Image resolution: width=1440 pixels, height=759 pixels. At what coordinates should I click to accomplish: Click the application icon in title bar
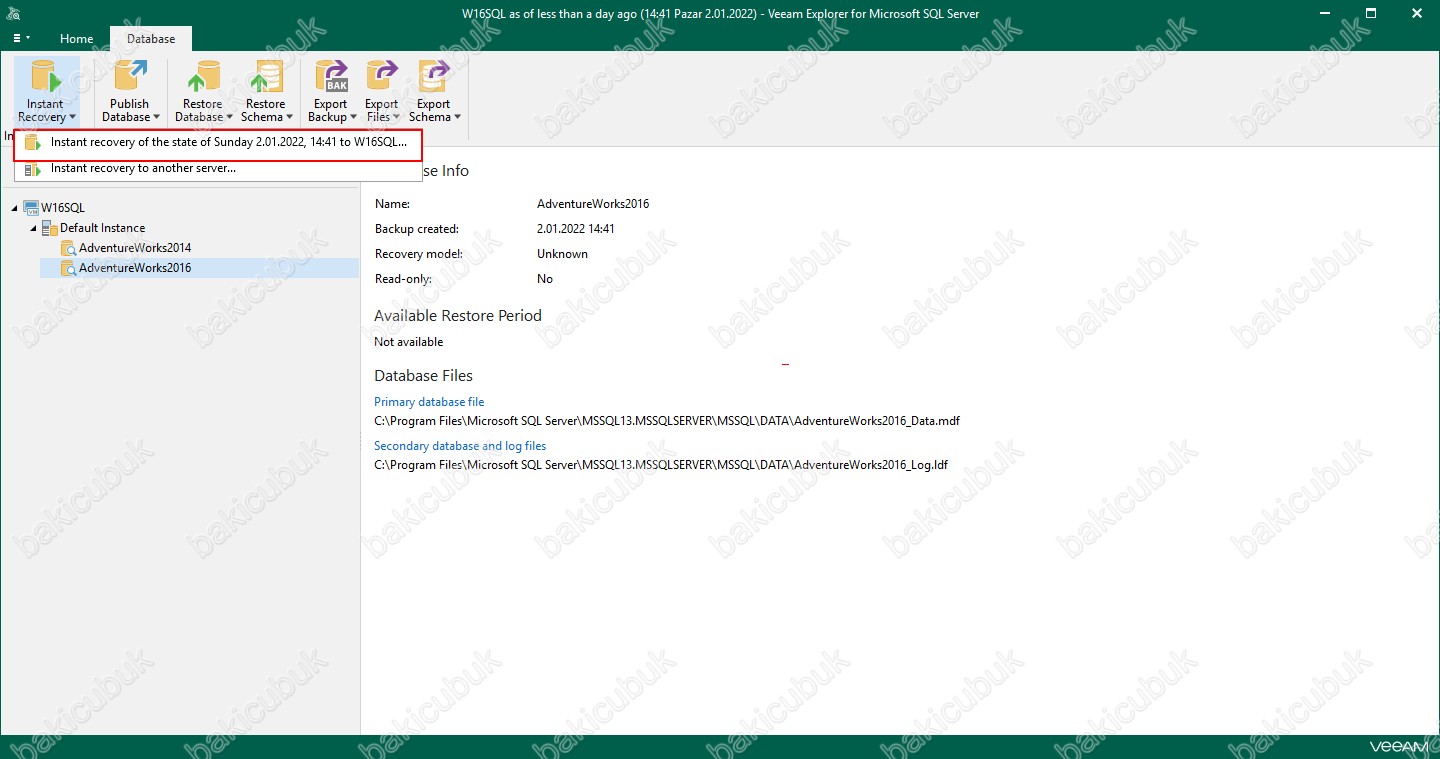14,14
